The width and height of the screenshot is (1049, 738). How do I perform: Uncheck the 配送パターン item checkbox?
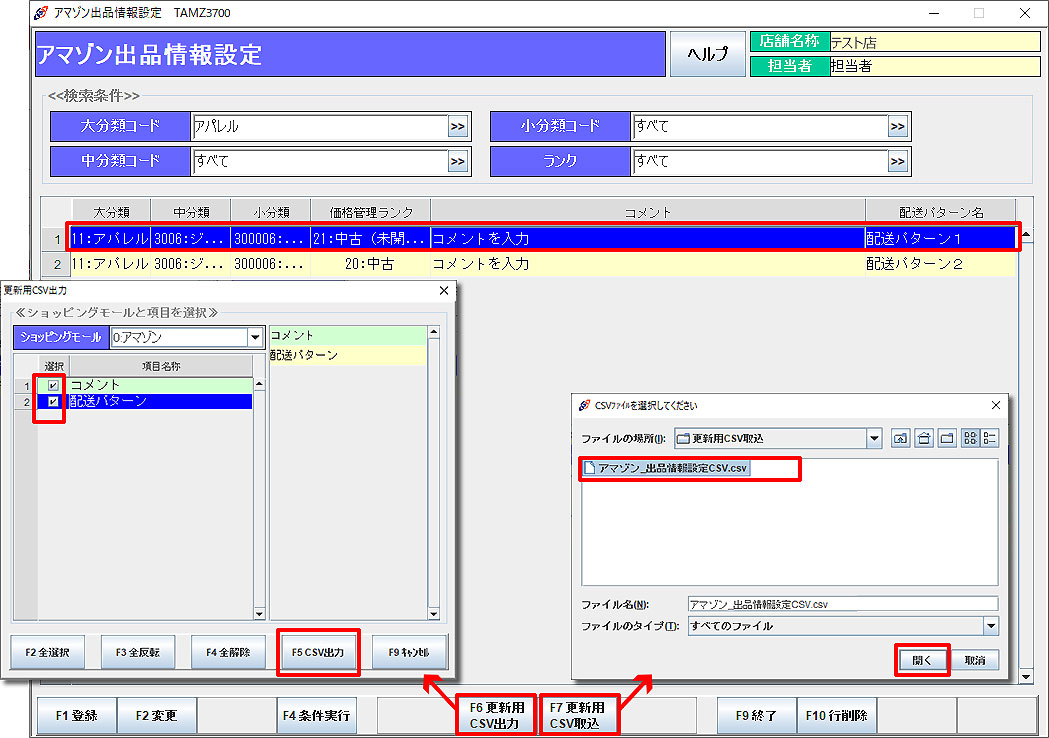pyautogui.click(x=53, y=401)
